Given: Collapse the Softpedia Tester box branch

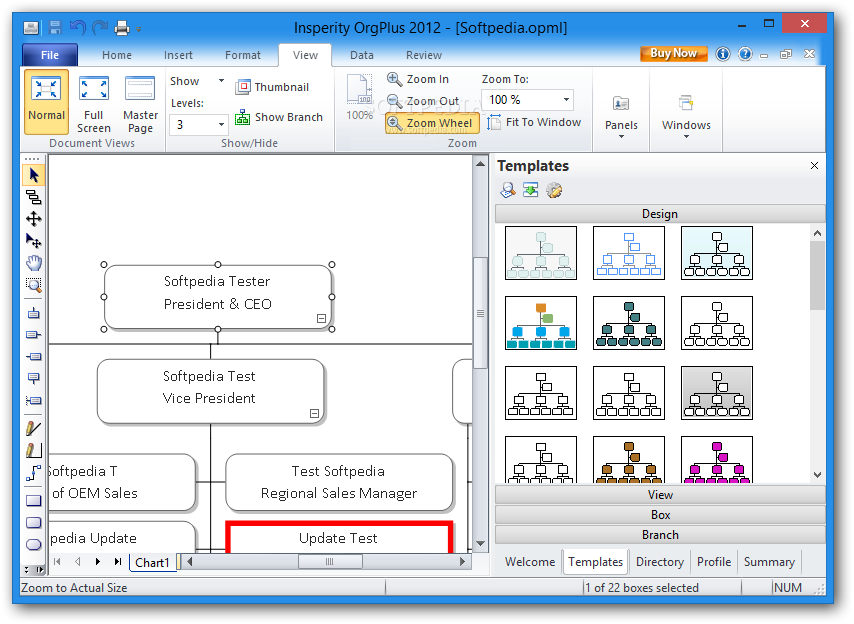Looking at the screenshot, I should [321, 319].
